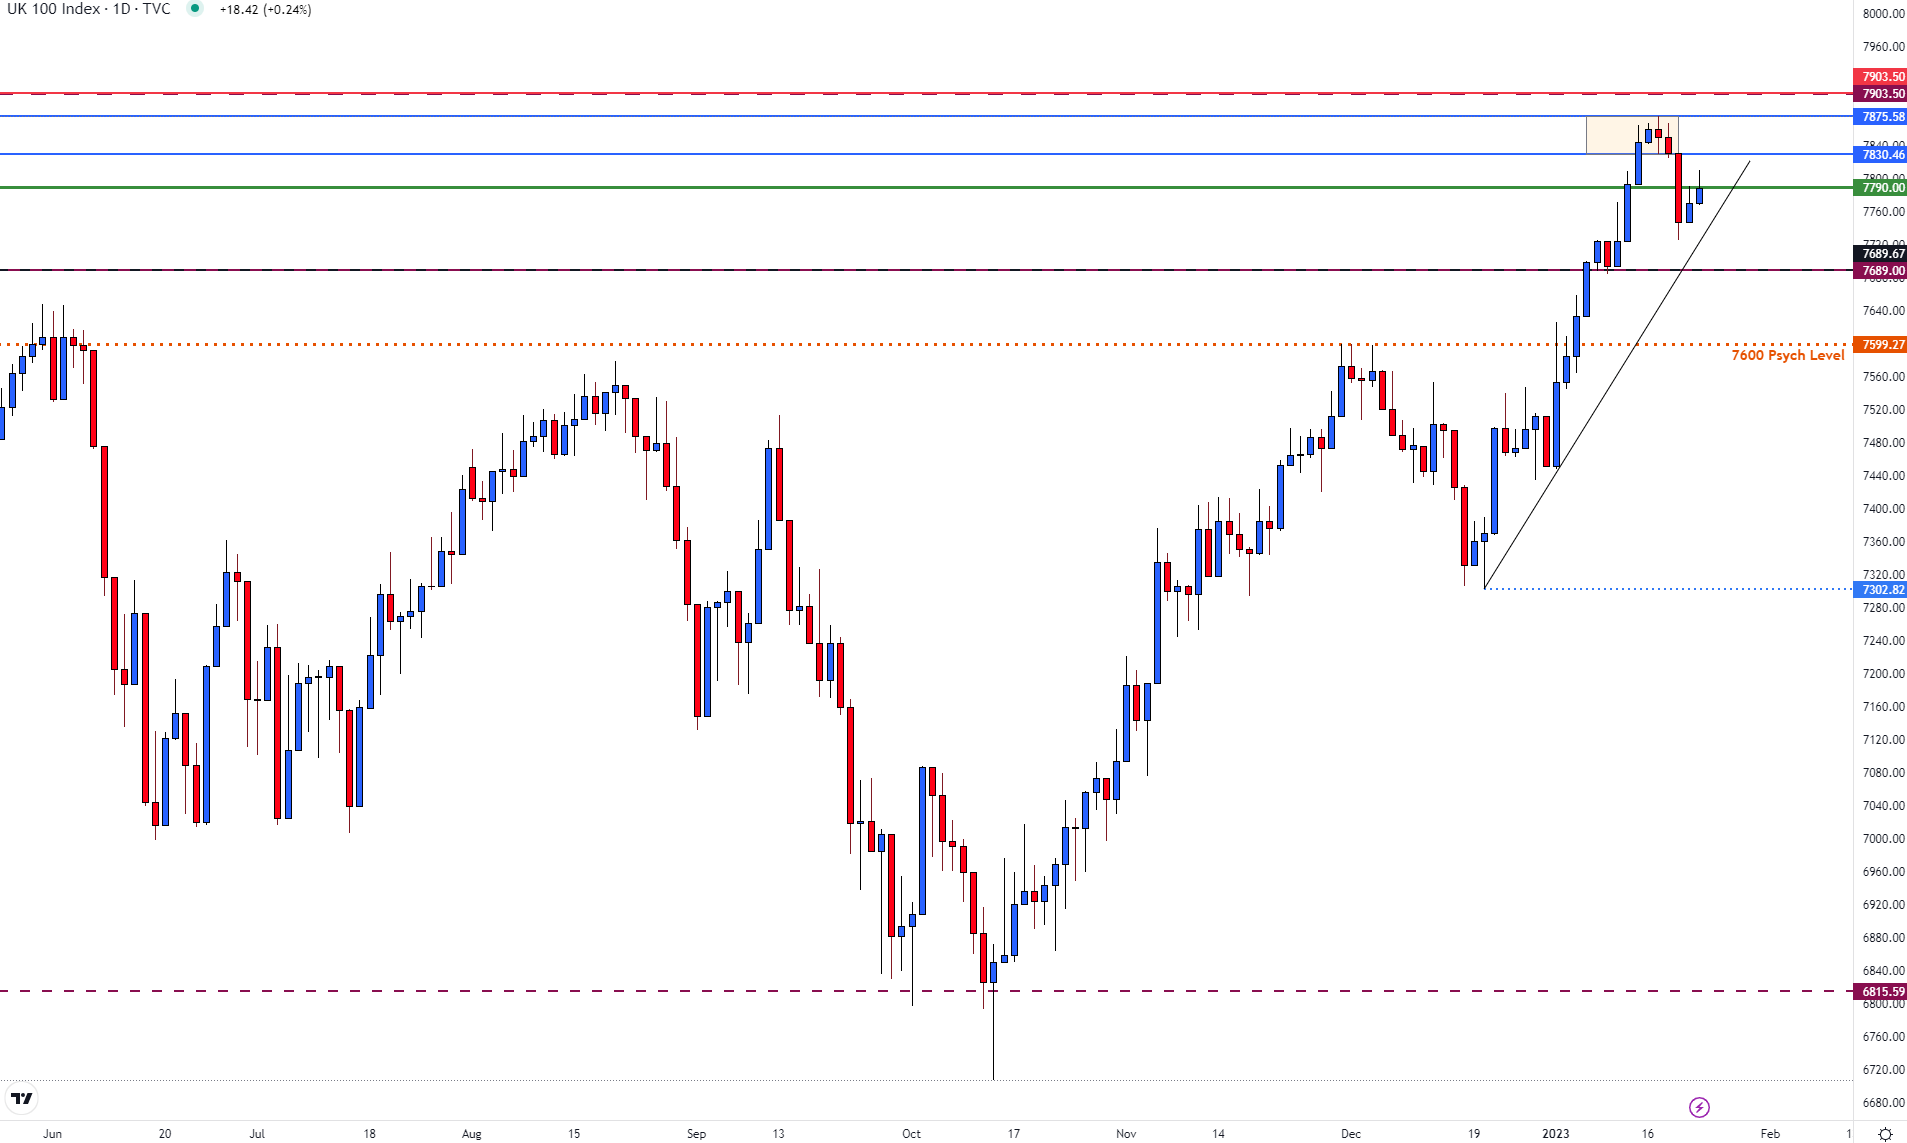Image resolution: width=1907 pixels, height=1143 pixels.
Task: Select the bright red 7903.50 price label
Action: tap(1880, 77)
